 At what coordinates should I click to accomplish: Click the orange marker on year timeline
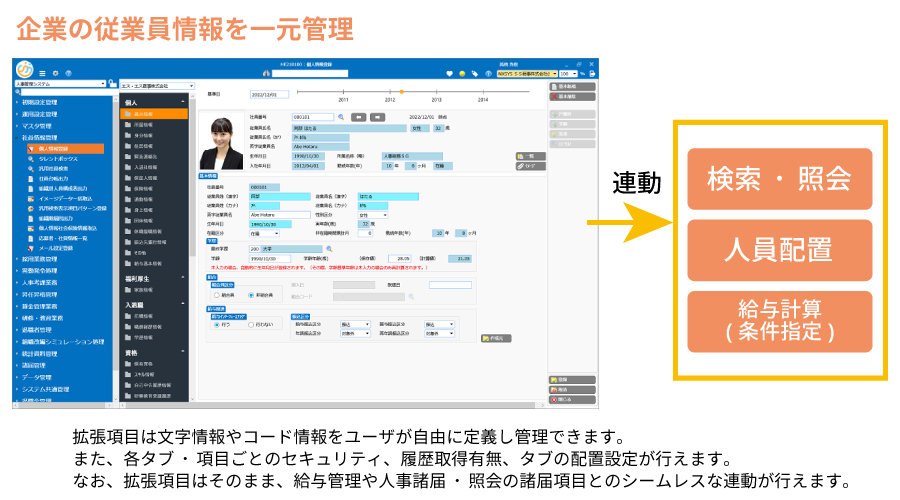(x=401, y=92)
